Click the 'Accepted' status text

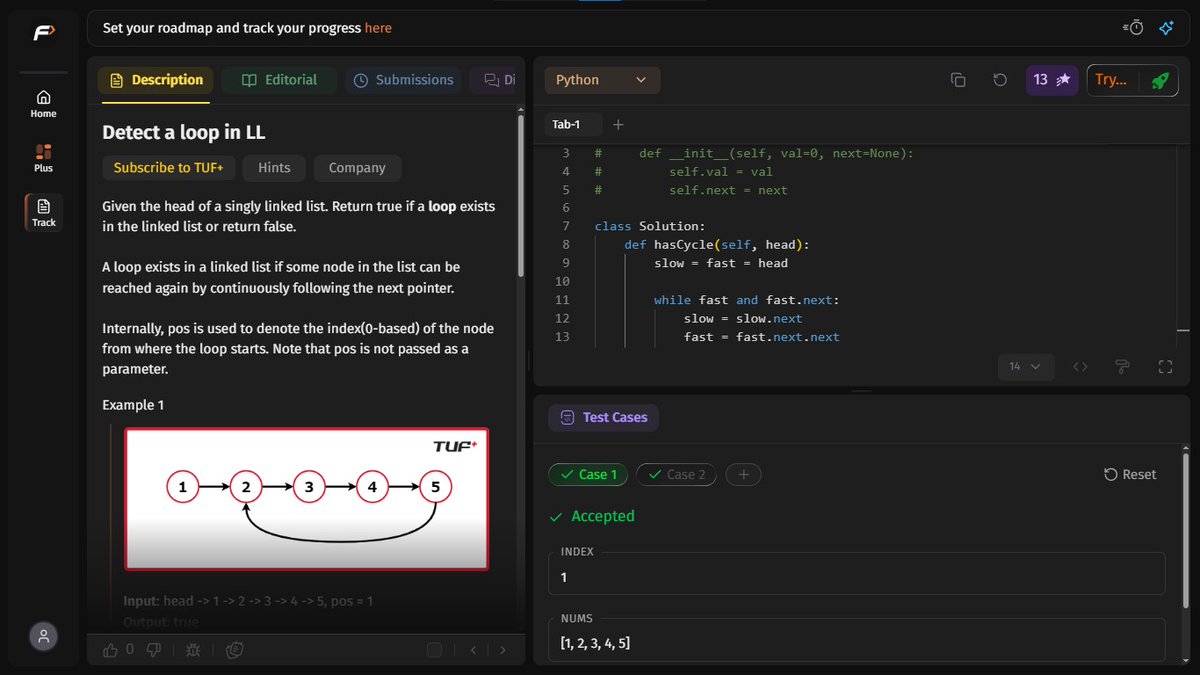click(602, 516)
